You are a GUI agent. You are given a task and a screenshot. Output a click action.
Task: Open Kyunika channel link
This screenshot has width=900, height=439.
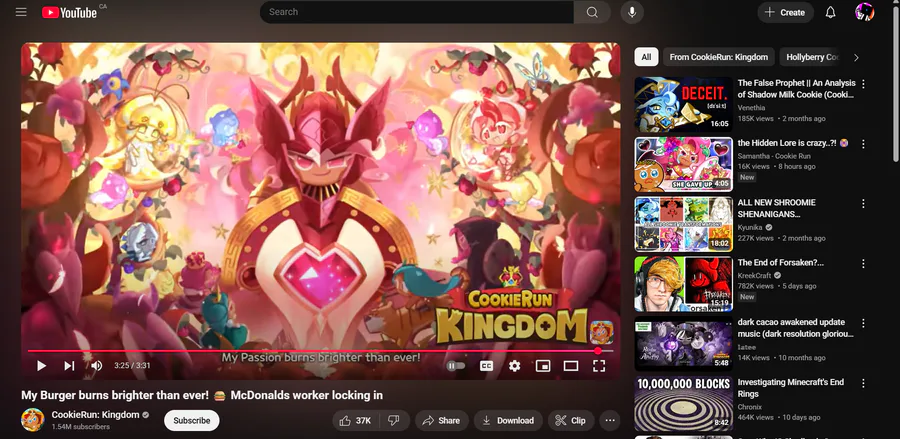tap(750, 227)
